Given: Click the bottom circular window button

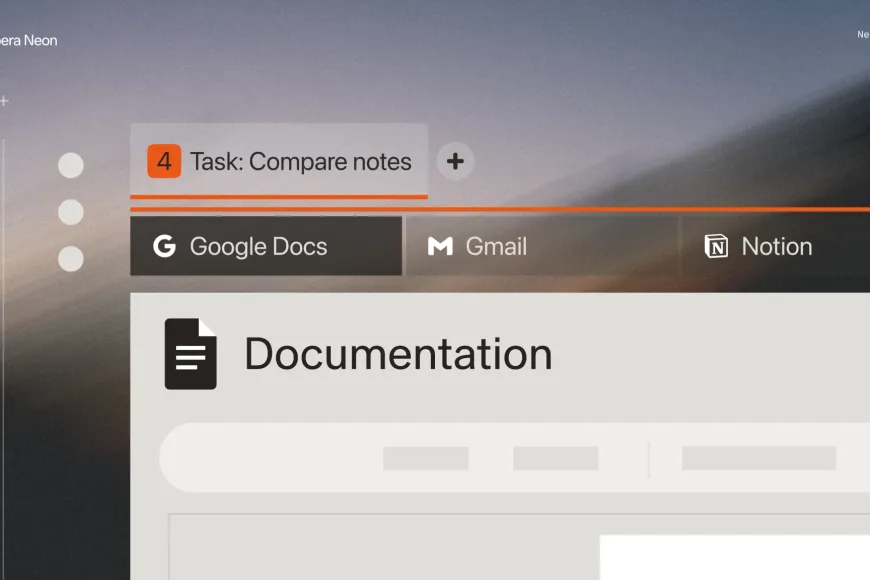Looking at the screenshot, I should coord(71,259).
